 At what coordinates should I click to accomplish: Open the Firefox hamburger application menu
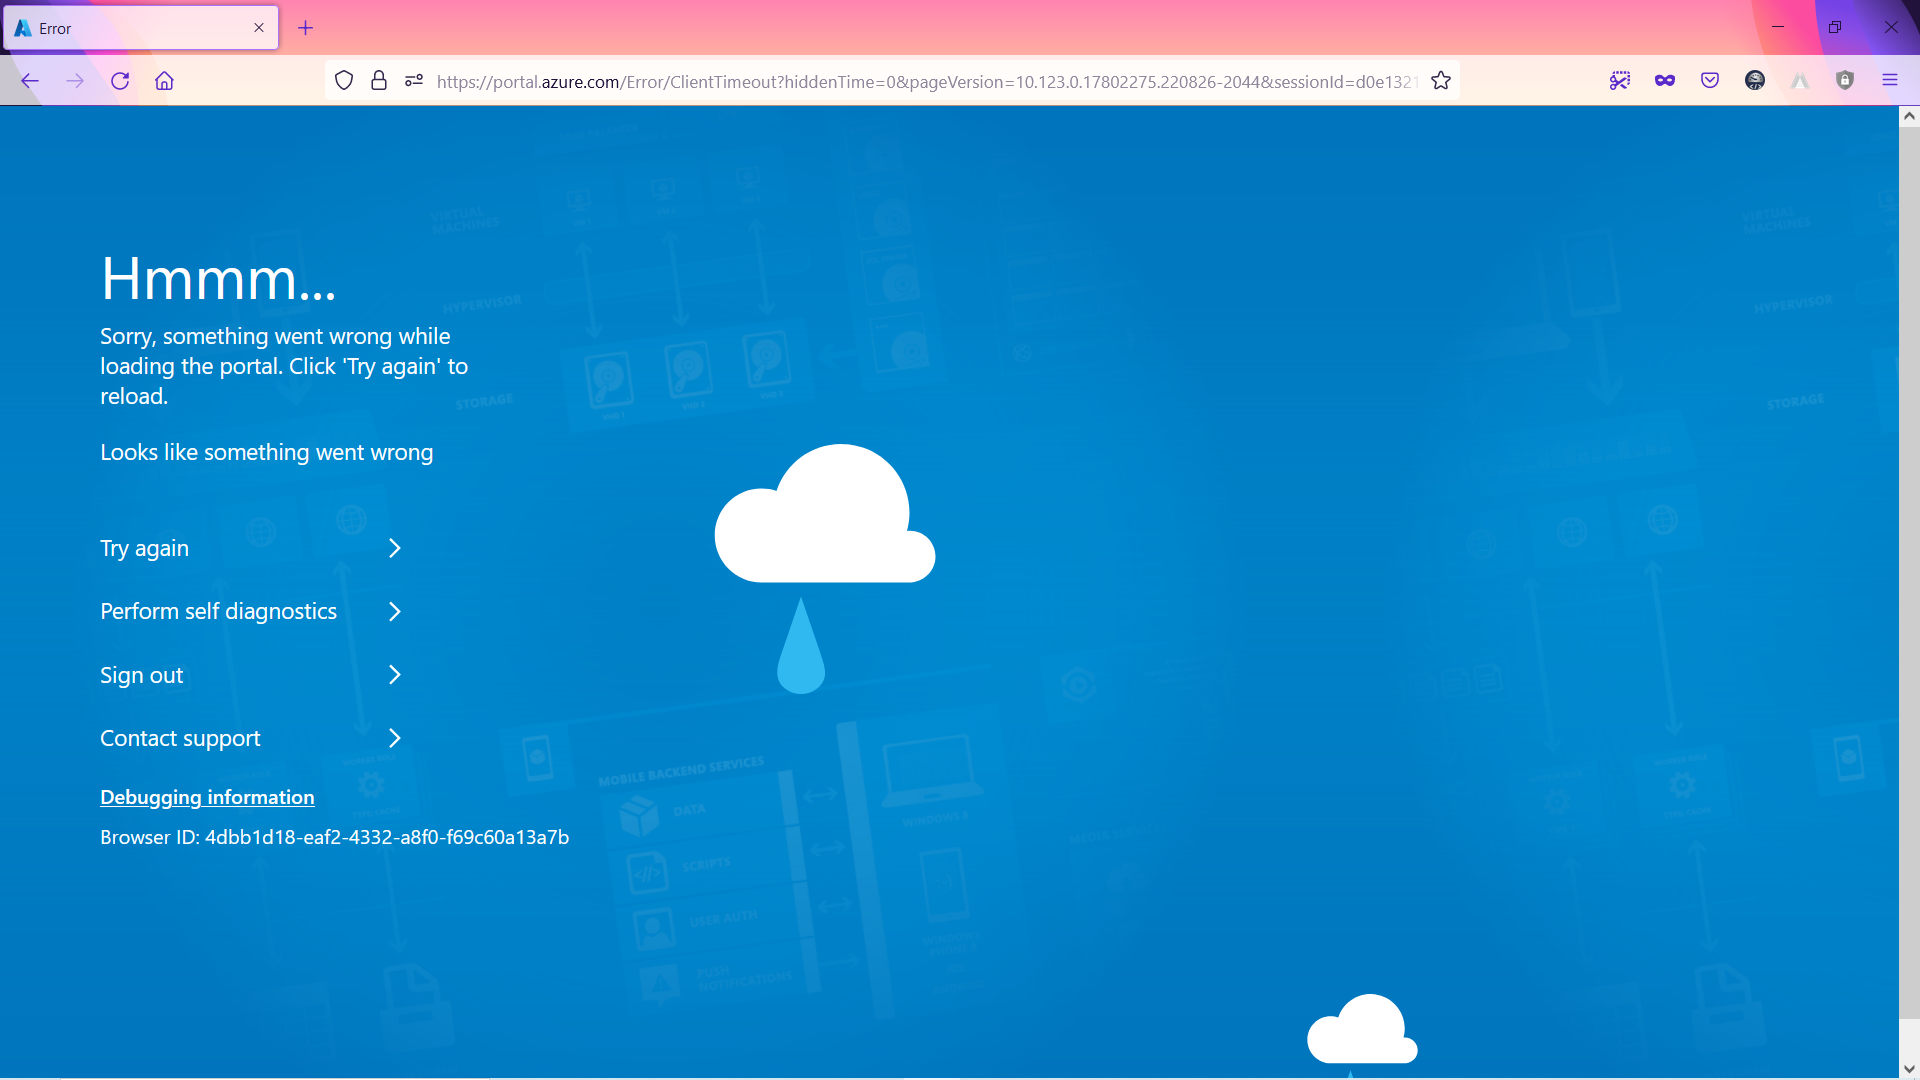(x=1890, y=81)
